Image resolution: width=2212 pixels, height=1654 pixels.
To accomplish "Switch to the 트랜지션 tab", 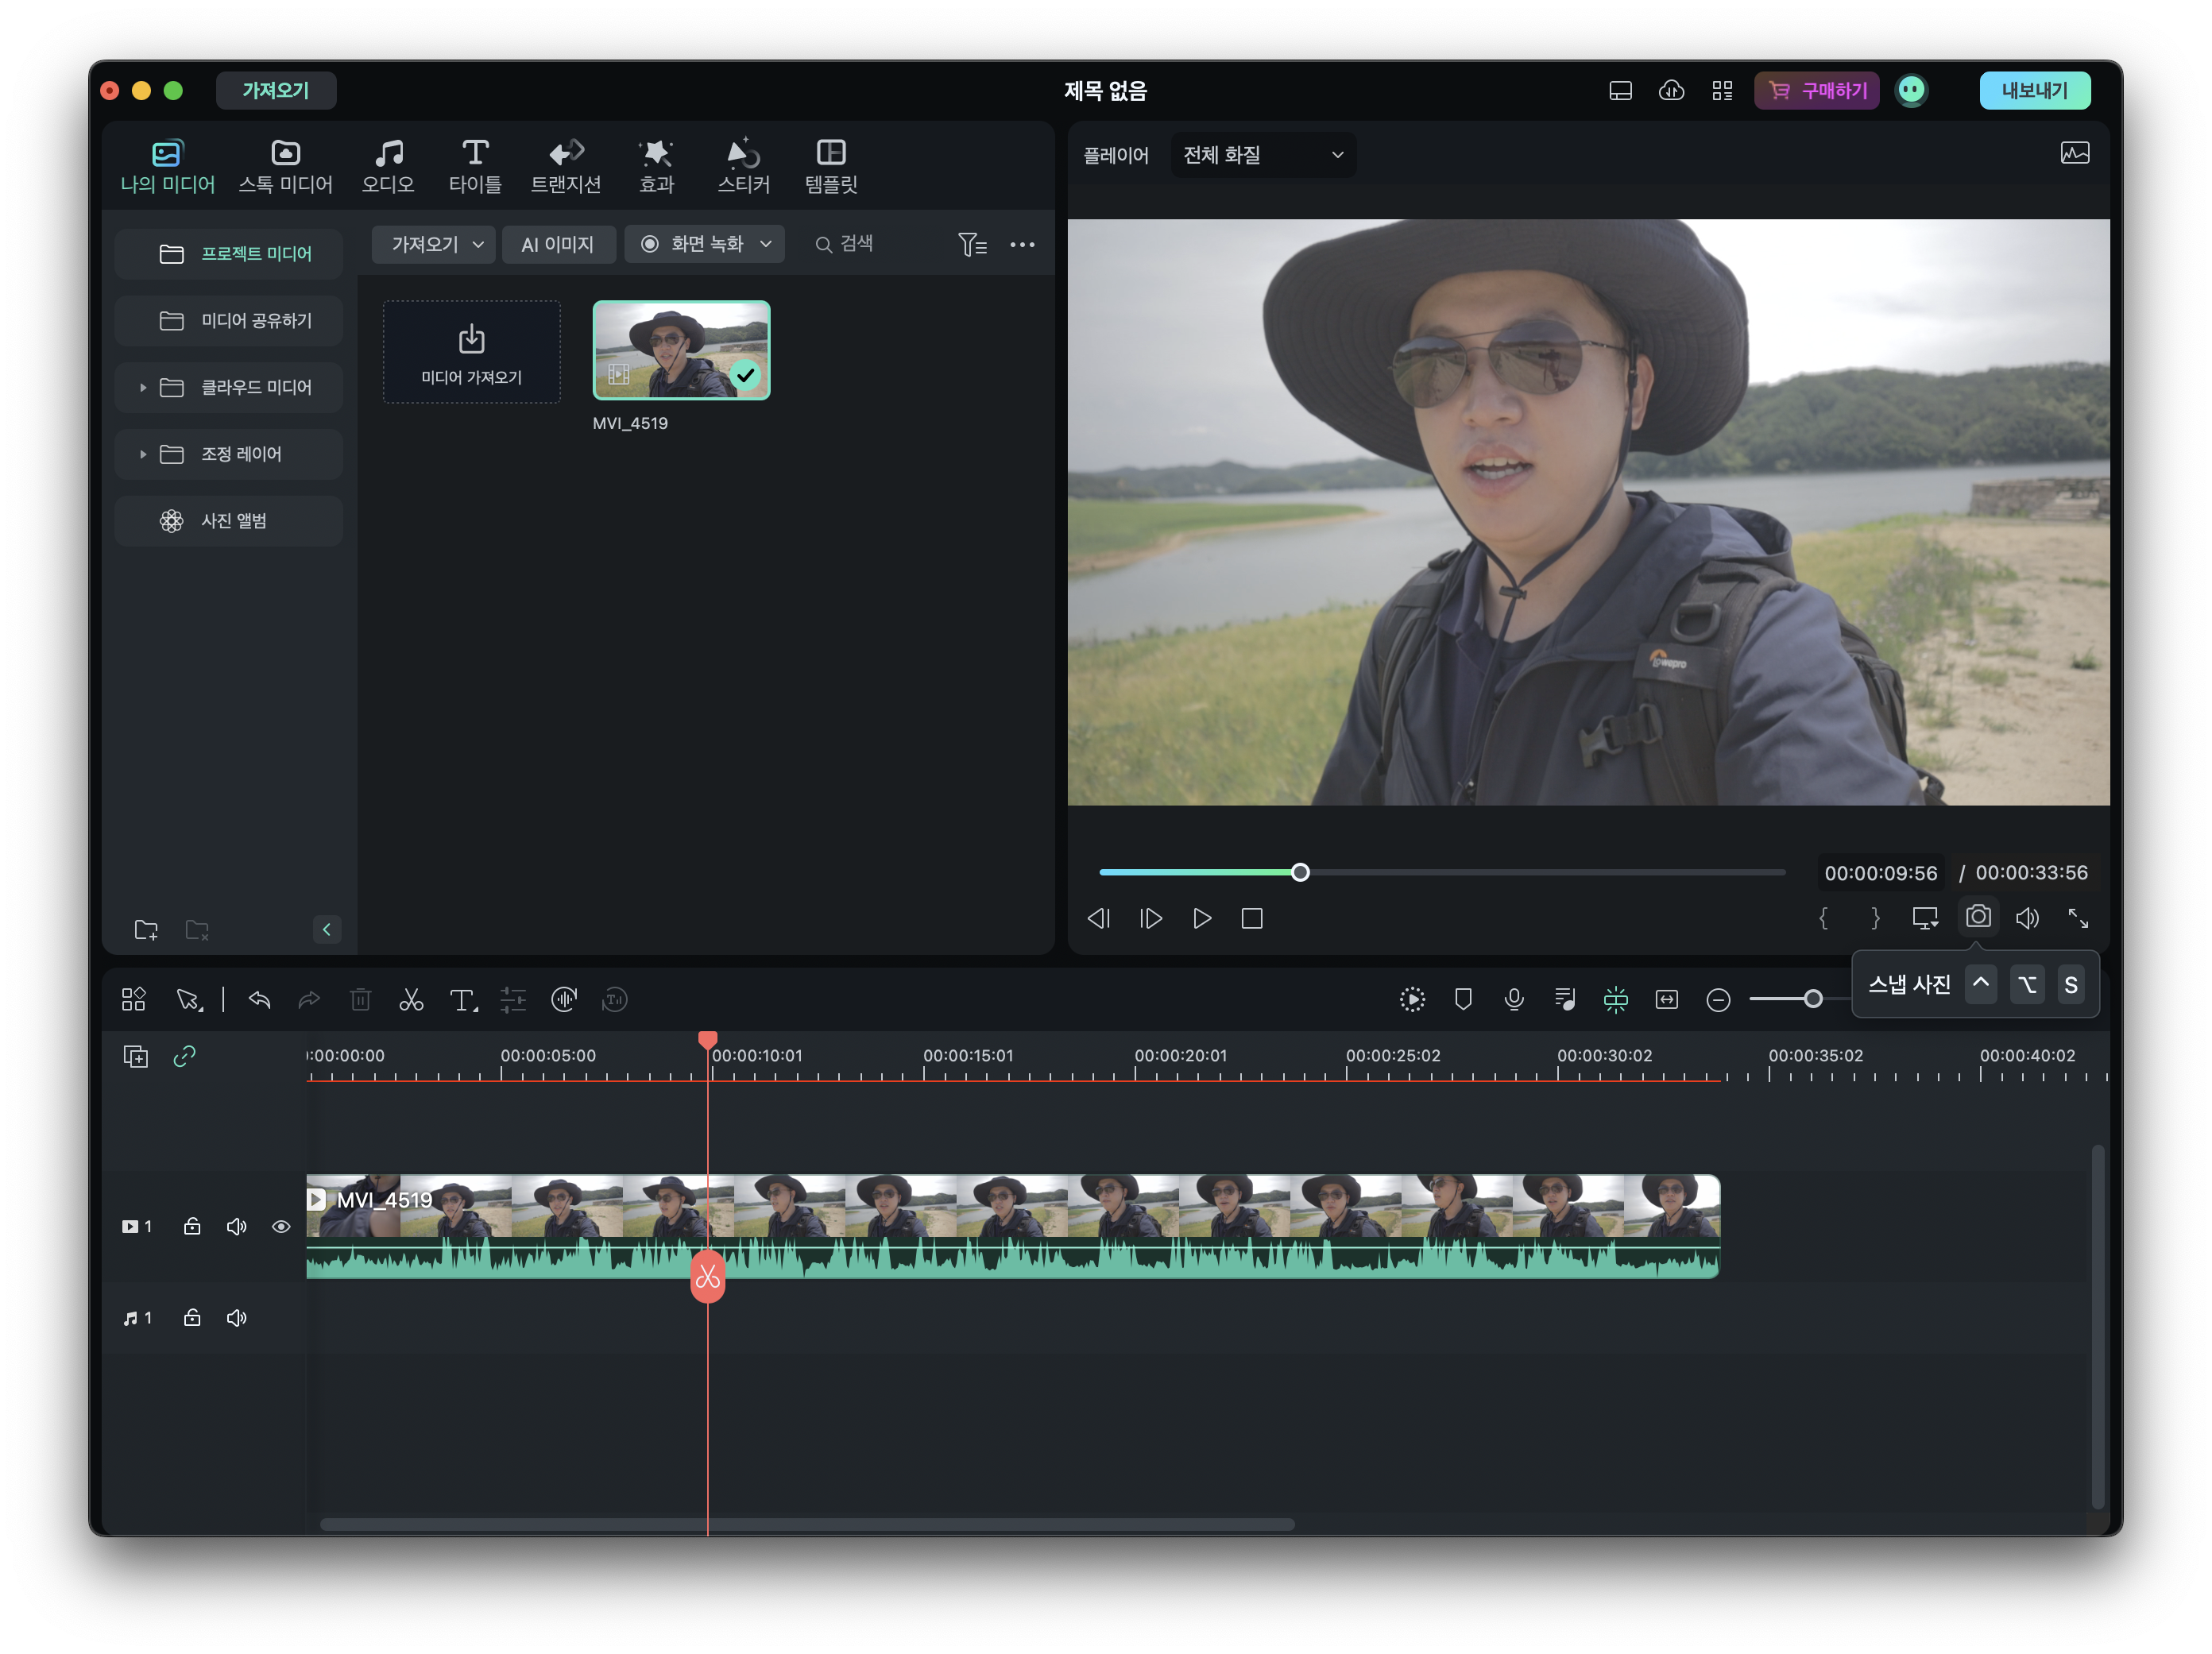I will [565, 166].
